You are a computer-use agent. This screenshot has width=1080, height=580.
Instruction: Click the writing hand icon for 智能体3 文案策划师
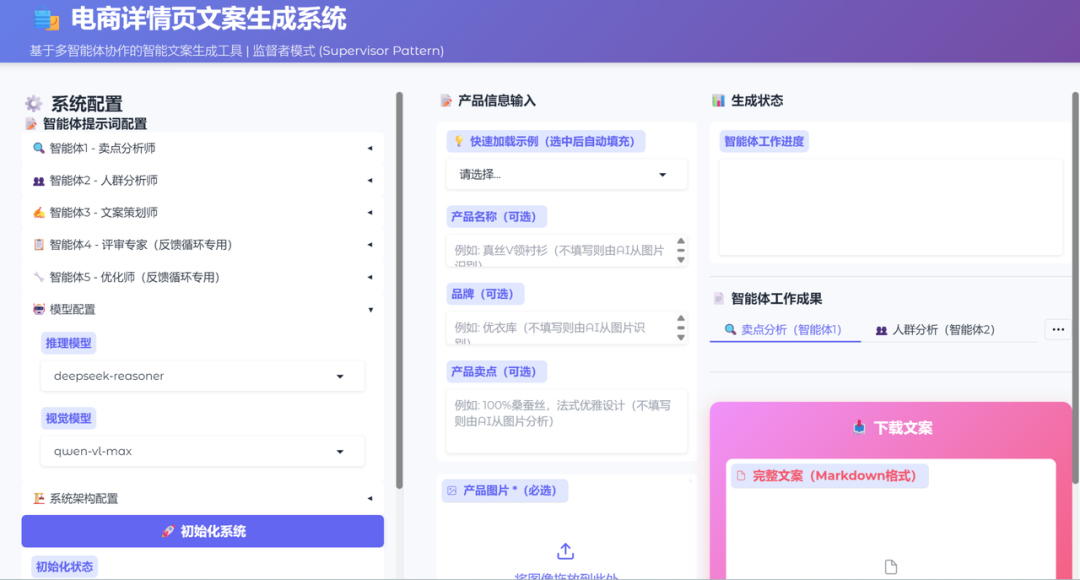click(x=39, y=212)
